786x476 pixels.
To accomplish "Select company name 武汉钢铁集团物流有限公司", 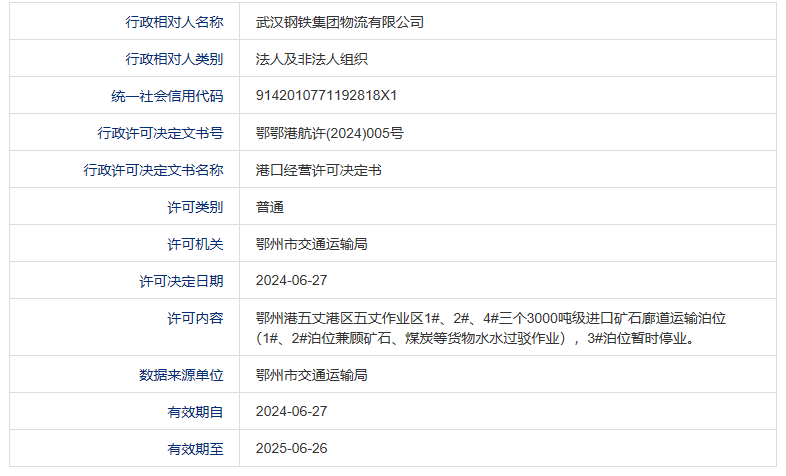I will click(x=339, y=22).
